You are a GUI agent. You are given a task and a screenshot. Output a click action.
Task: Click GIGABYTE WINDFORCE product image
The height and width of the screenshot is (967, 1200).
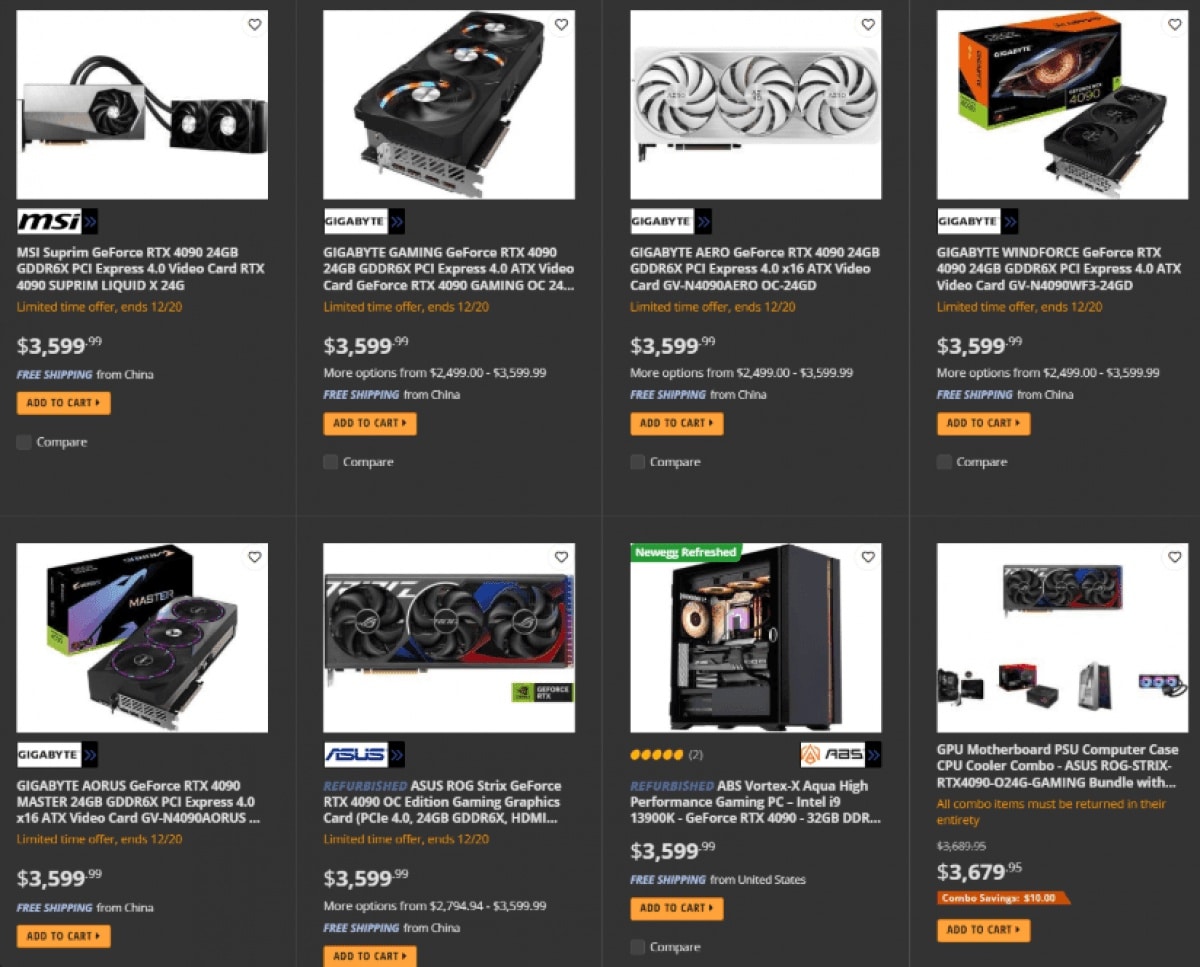point(1062,105)
